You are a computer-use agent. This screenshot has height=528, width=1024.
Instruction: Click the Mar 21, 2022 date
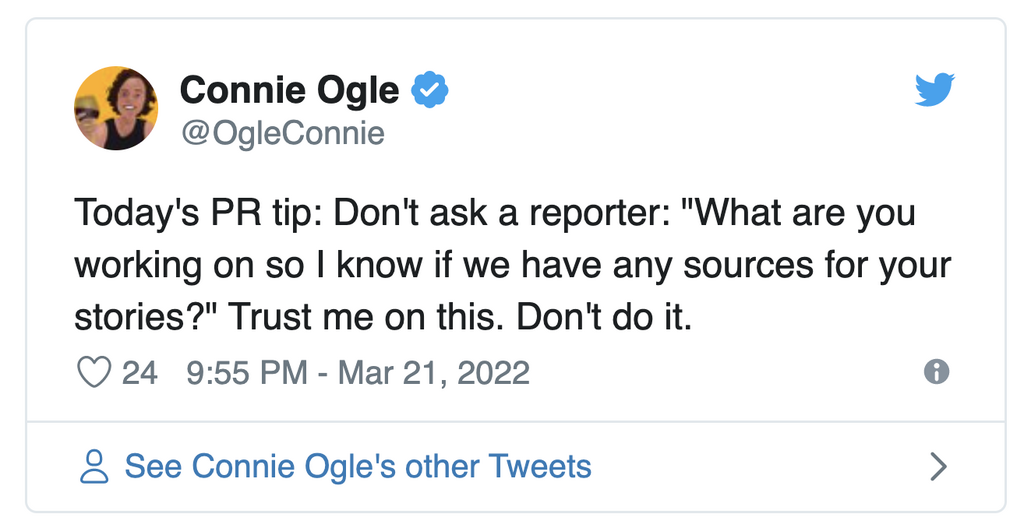pos(434,373)
